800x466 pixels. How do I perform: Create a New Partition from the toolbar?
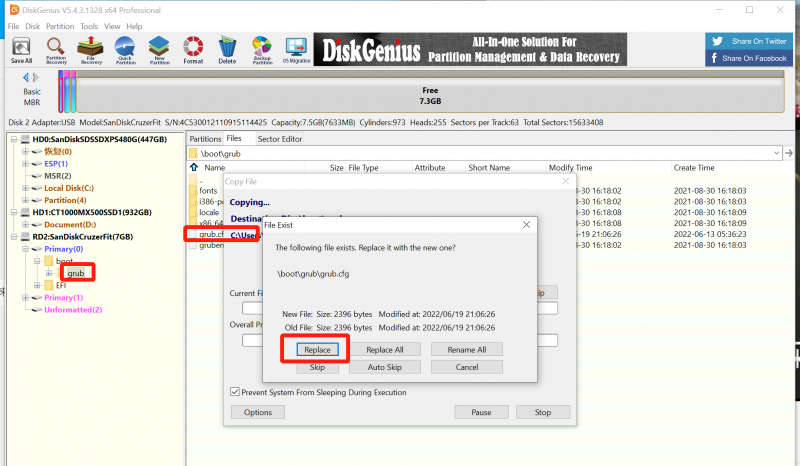pos(159,50)
